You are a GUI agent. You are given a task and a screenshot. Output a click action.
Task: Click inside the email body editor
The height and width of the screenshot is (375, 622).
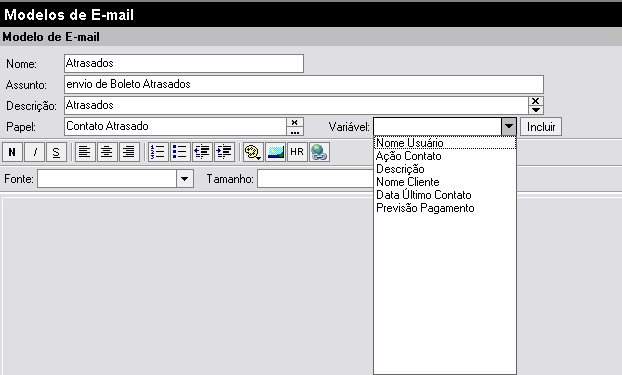point(188,286)
